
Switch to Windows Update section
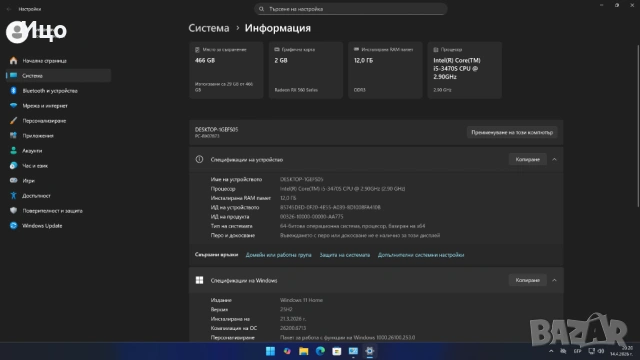[x=58, y=226]
